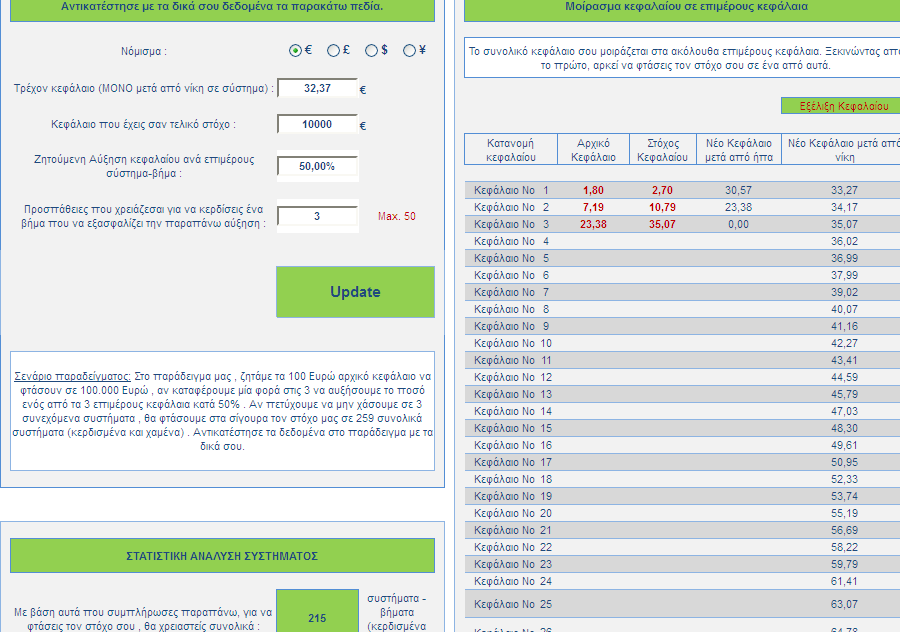Click the Κεφάλαιο Νο 18 row label
Screen dimensions: 904x632
513,479
